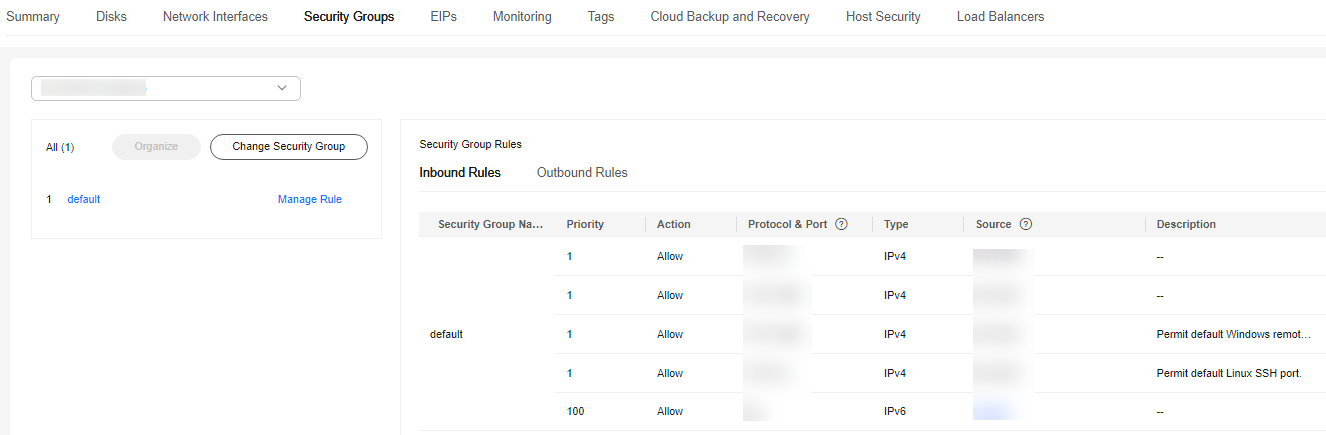
Task: Select the Inbound Rules tab
Action: coord(460,173)
